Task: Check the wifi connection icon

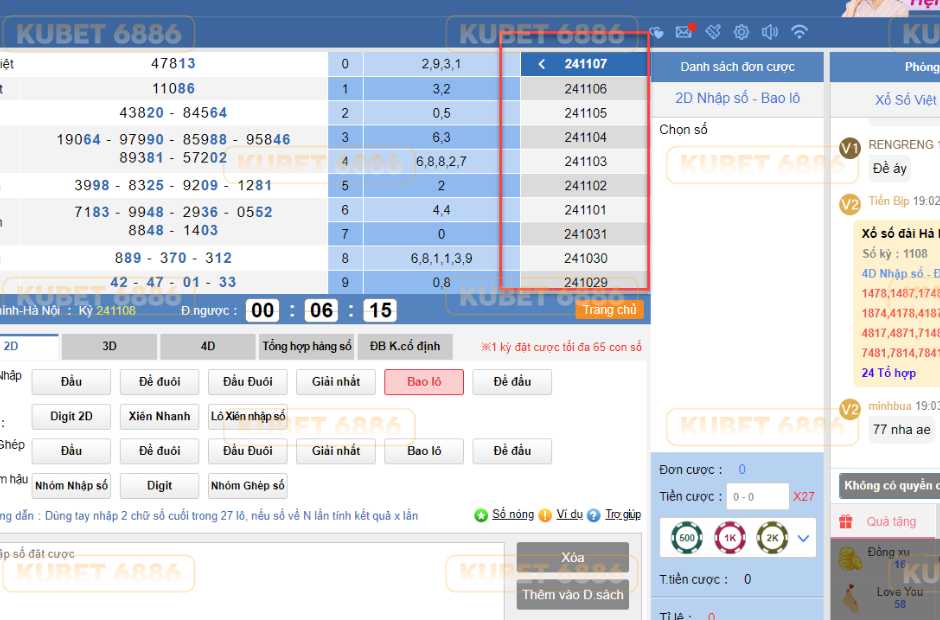Action: click(799, 32)
